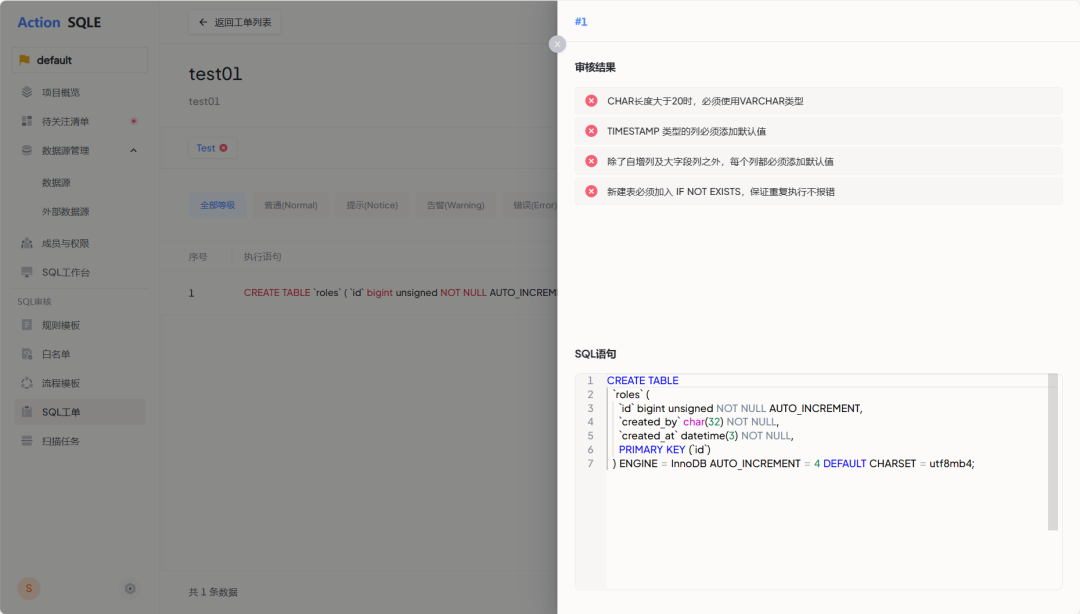Screen dimensions: 1080x614
Task: Open the default project selector
Action: click(x=80, y=60)
